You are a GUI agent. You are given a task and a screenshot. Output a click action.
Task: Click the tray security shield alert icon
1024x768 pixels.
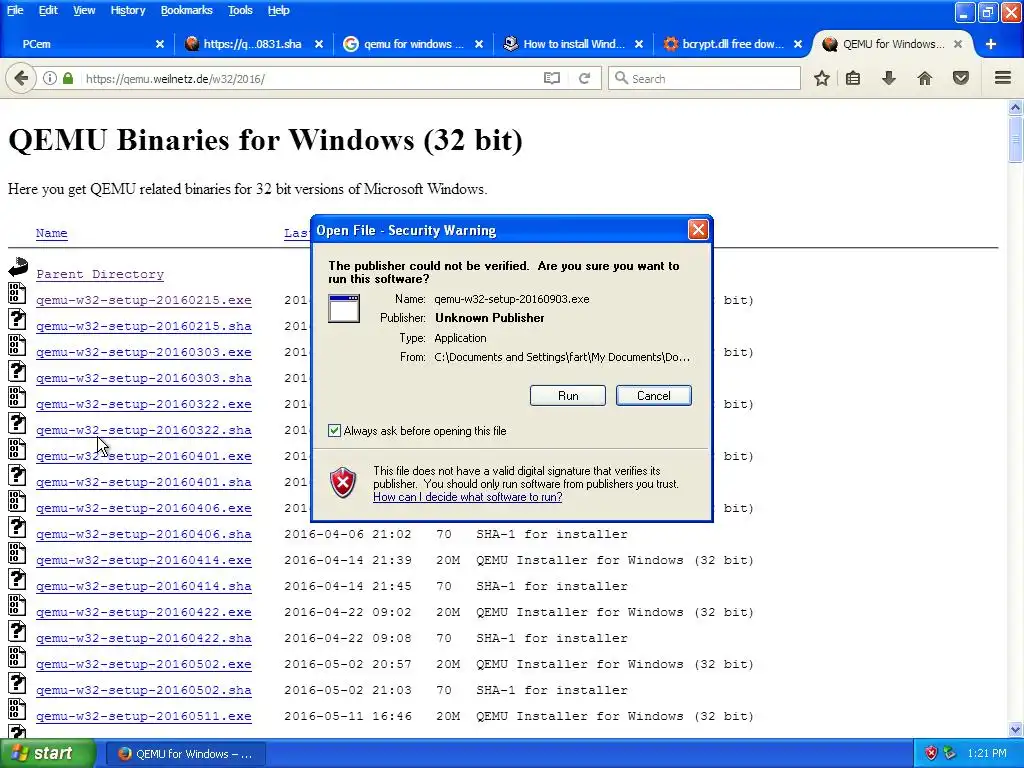931,754
